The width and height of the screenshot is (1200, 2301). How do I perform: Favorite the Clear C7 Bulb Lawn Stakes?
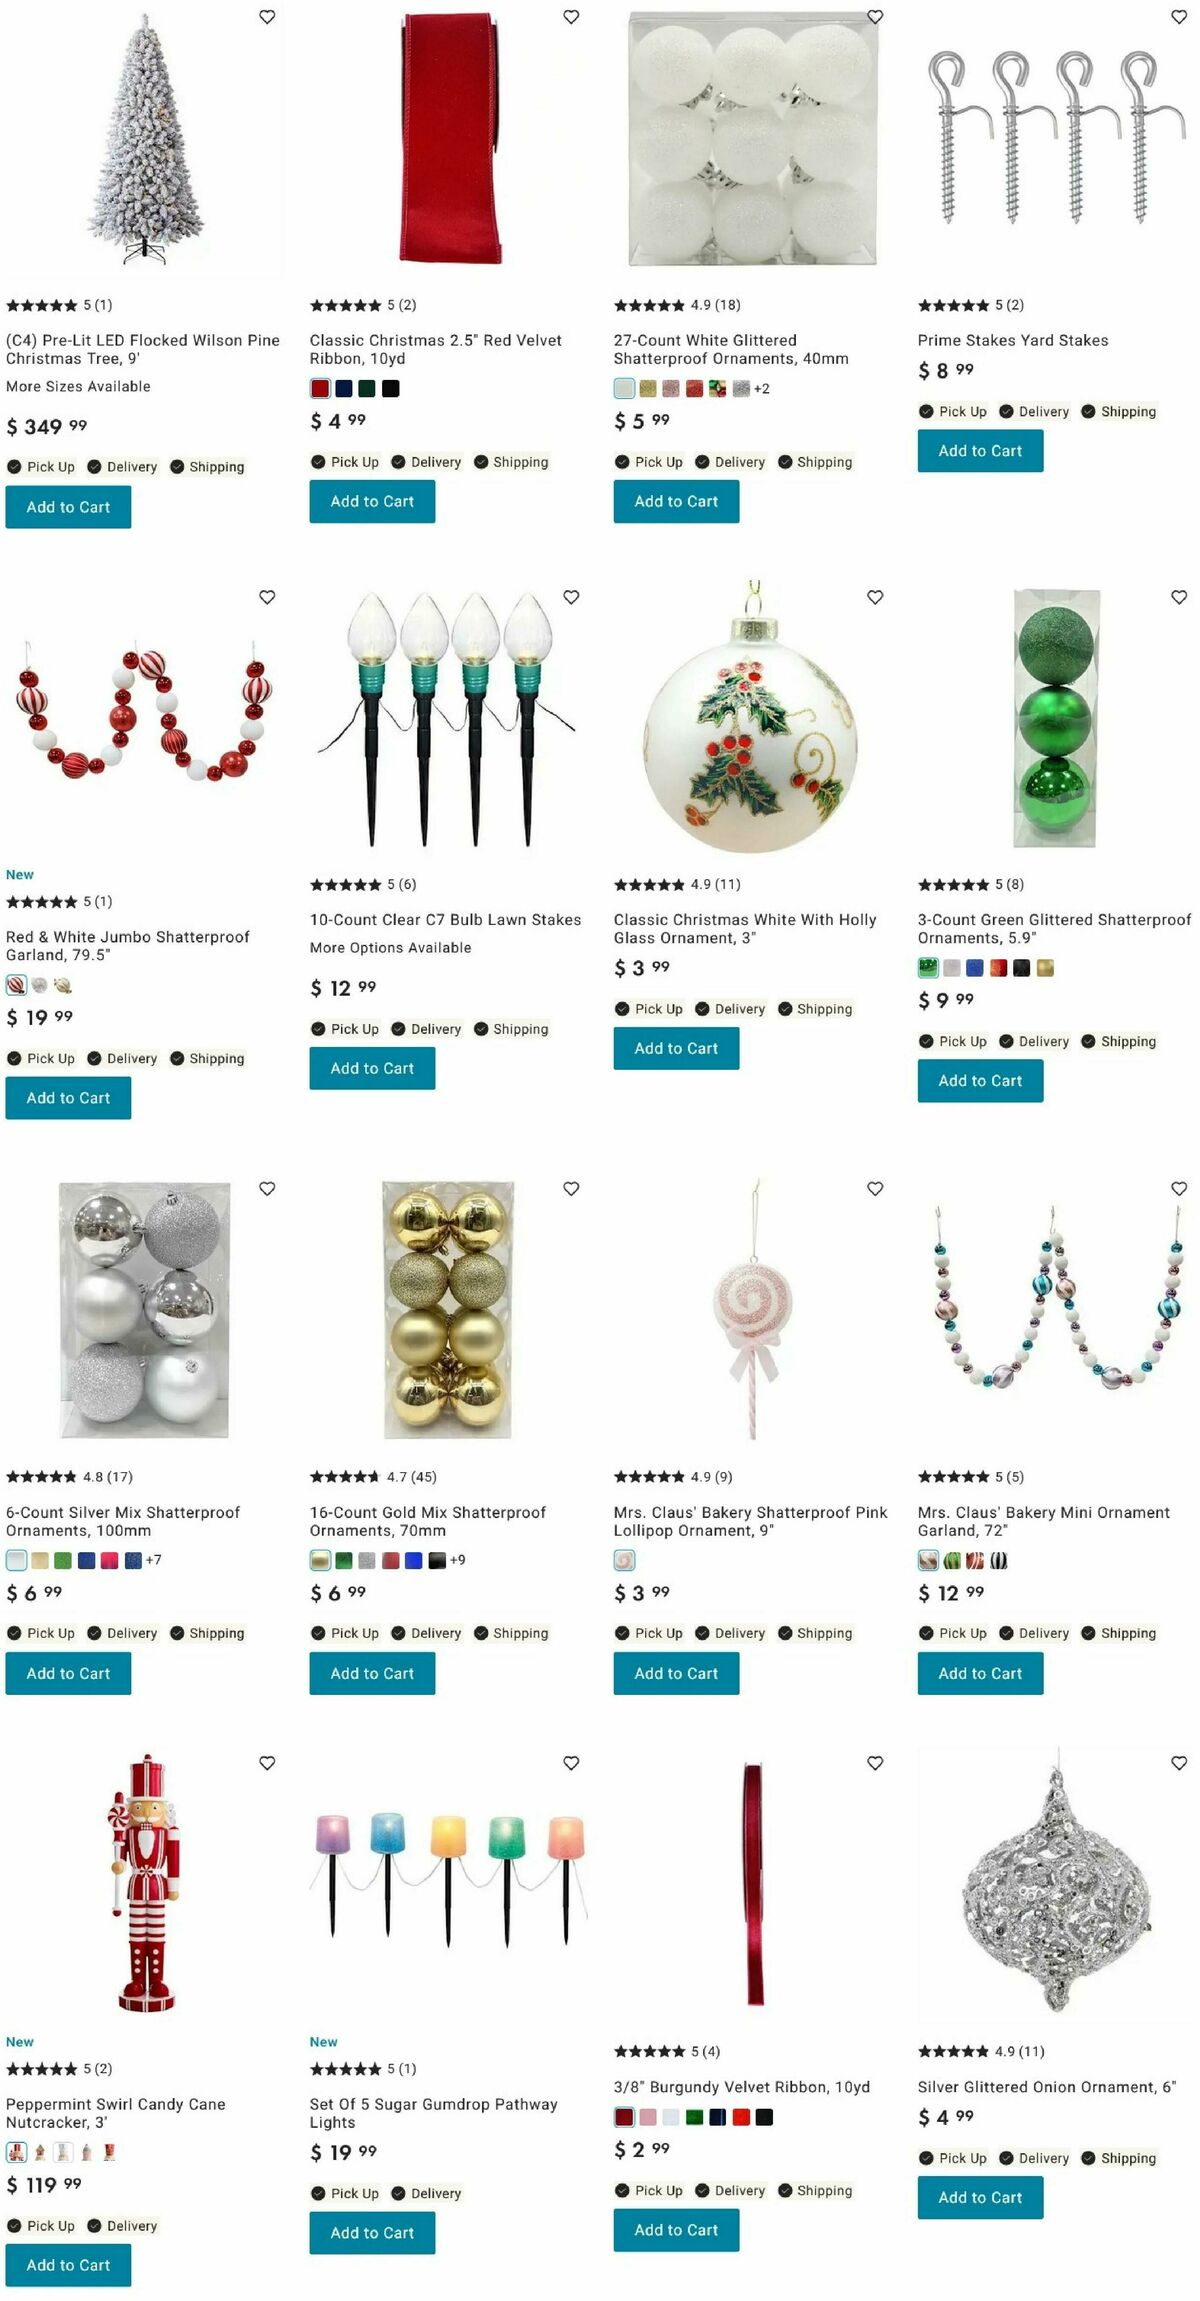(571, 597)
